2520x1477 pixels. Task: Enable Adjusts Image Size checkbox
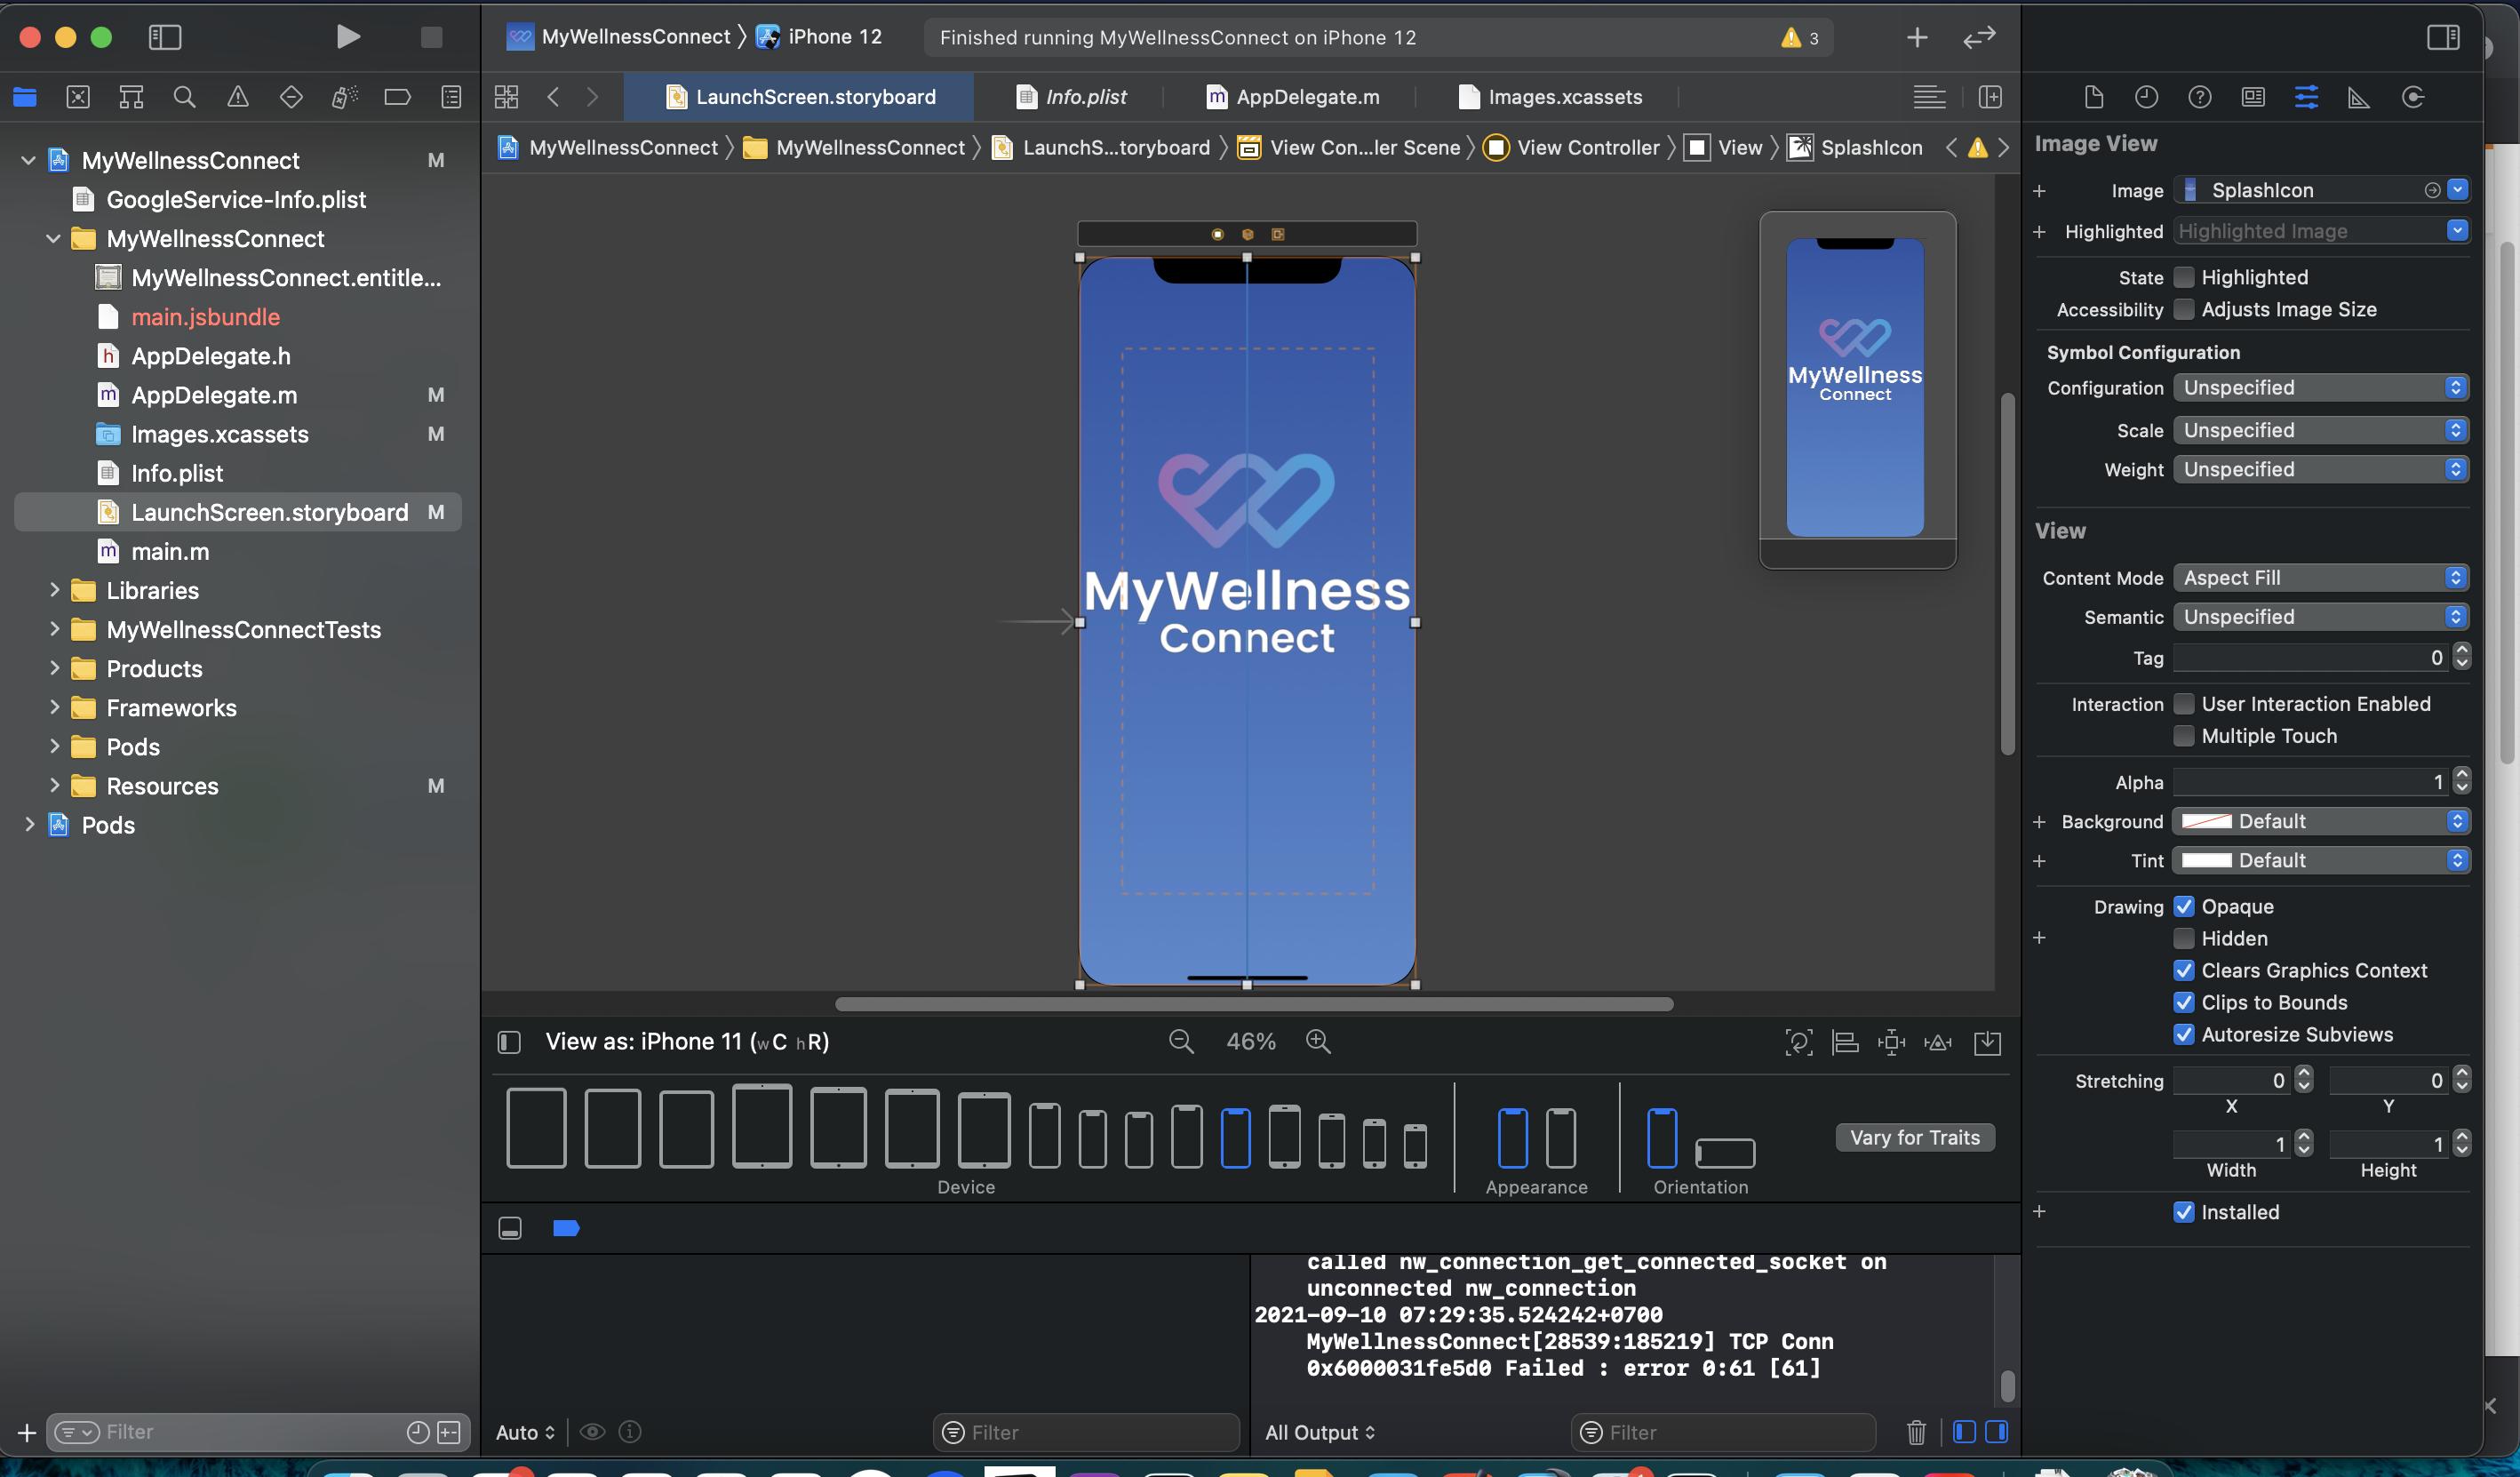[2184, 309]
